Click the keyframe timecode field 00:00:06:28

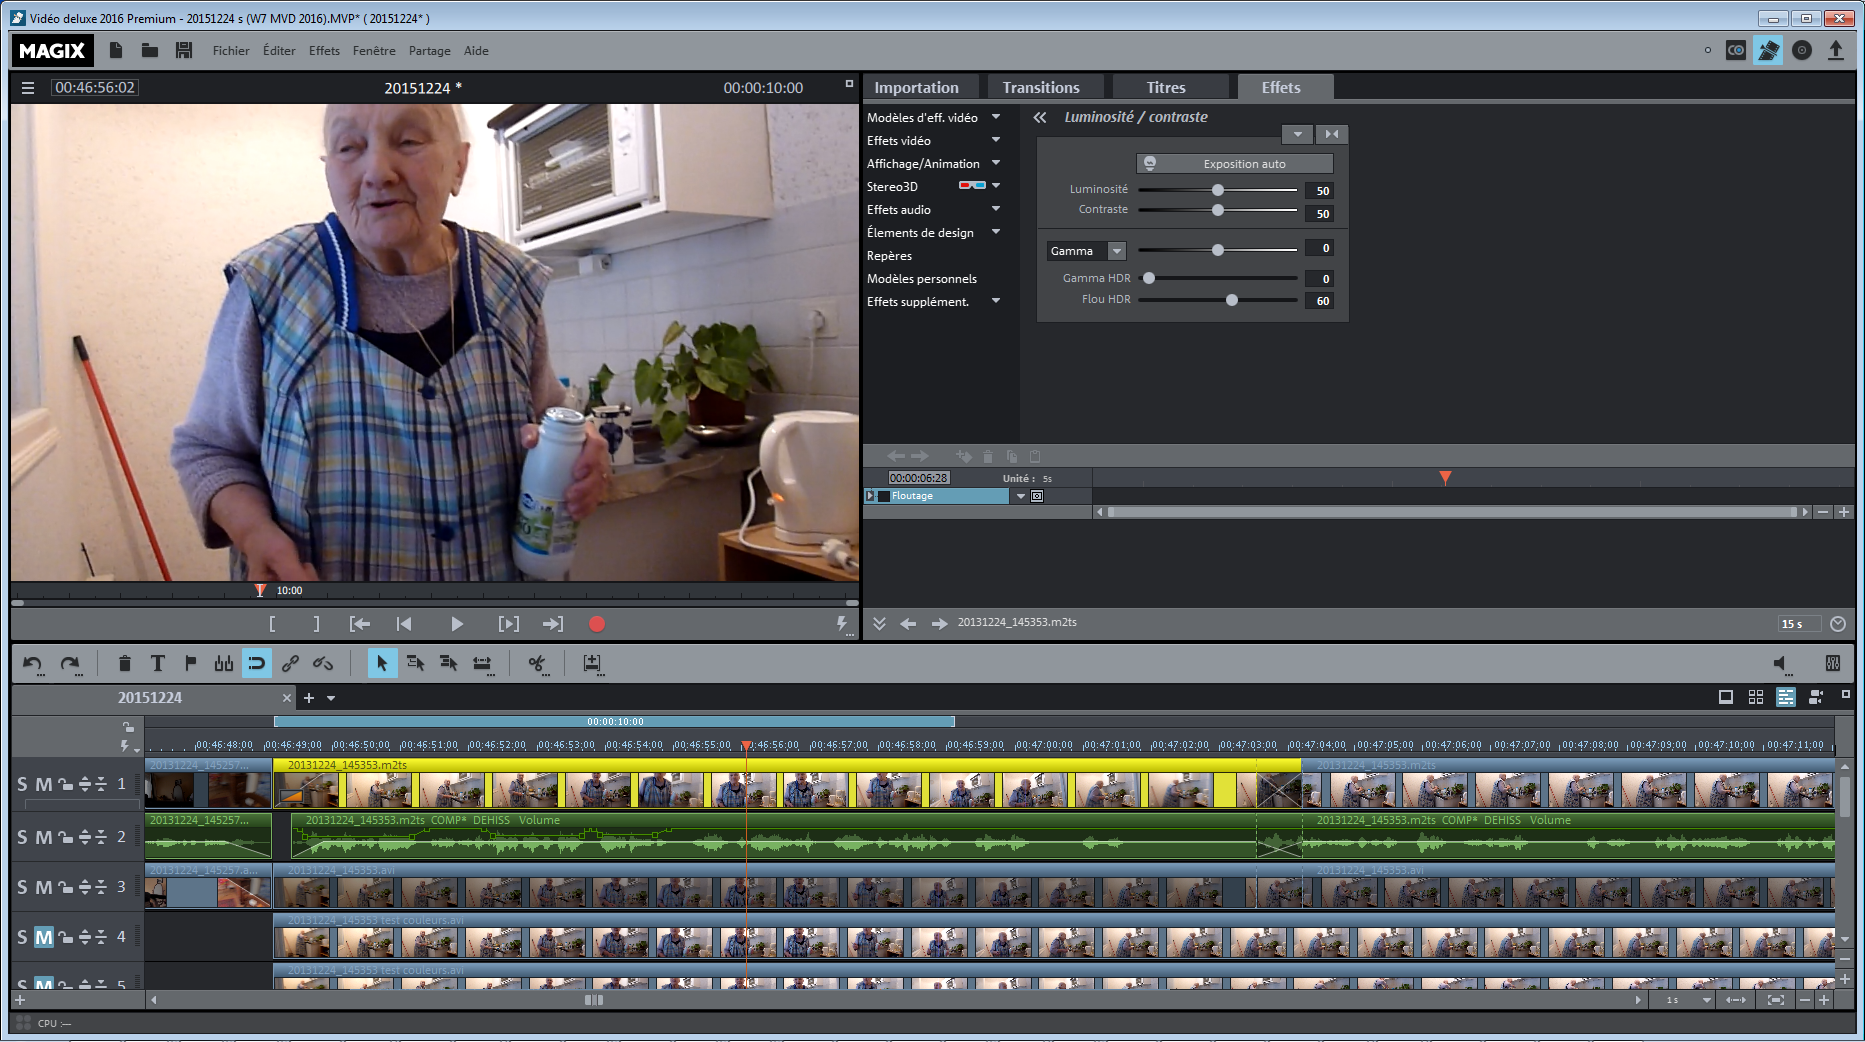pyautogui.click(x=919, y=478)
